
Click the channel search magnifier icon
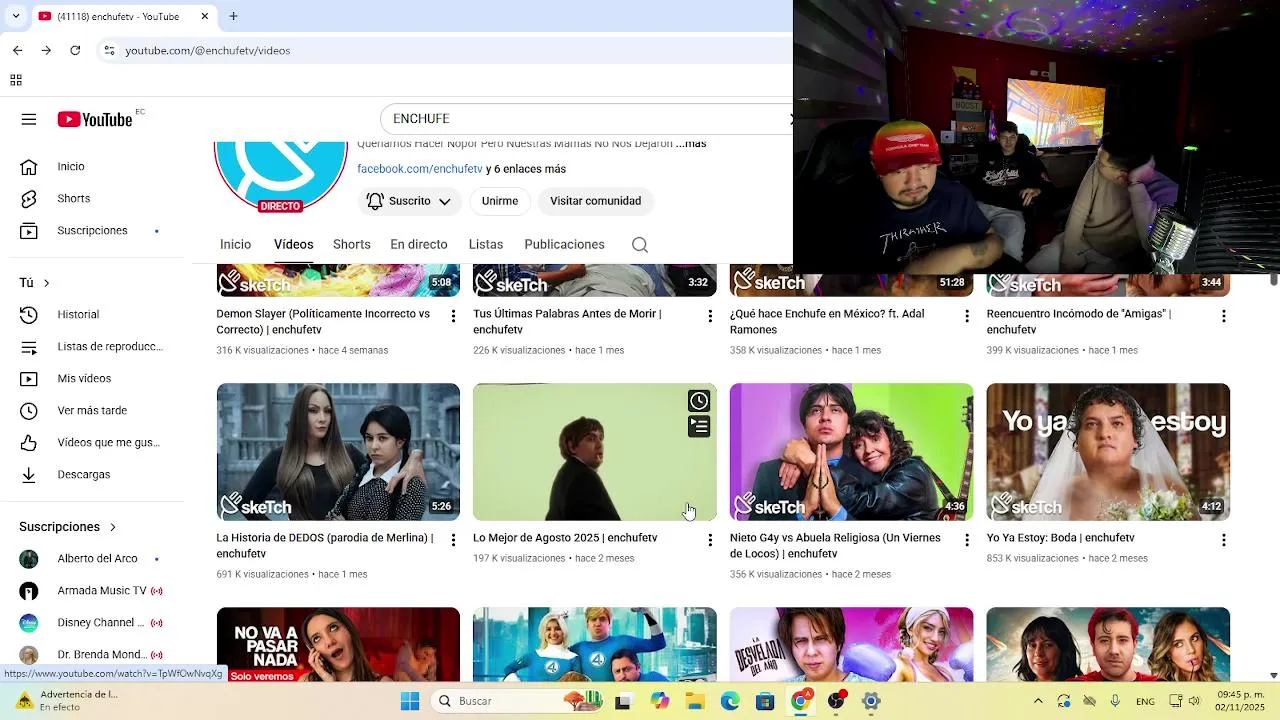[640, 245]
